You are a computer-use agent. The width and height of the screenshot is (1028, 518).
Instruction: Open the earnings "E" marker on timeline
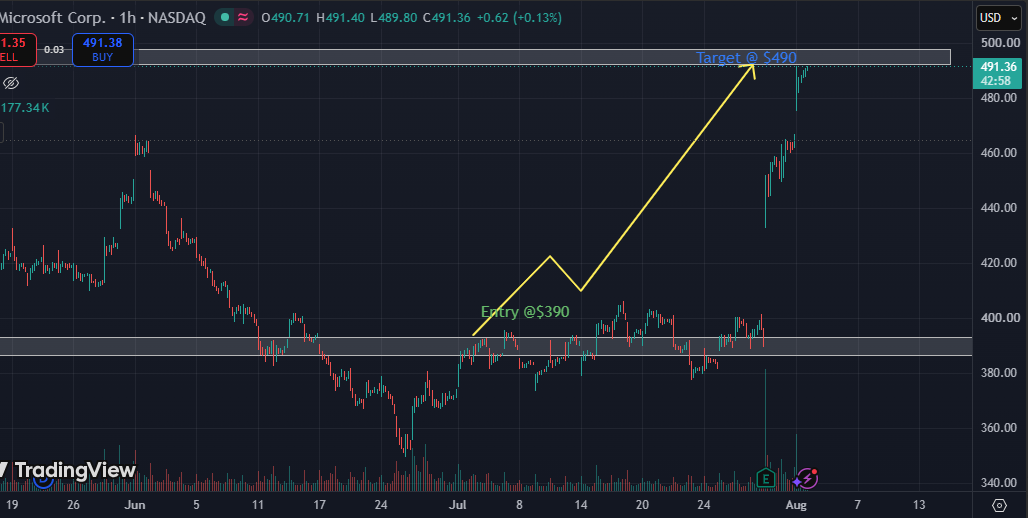765,478
